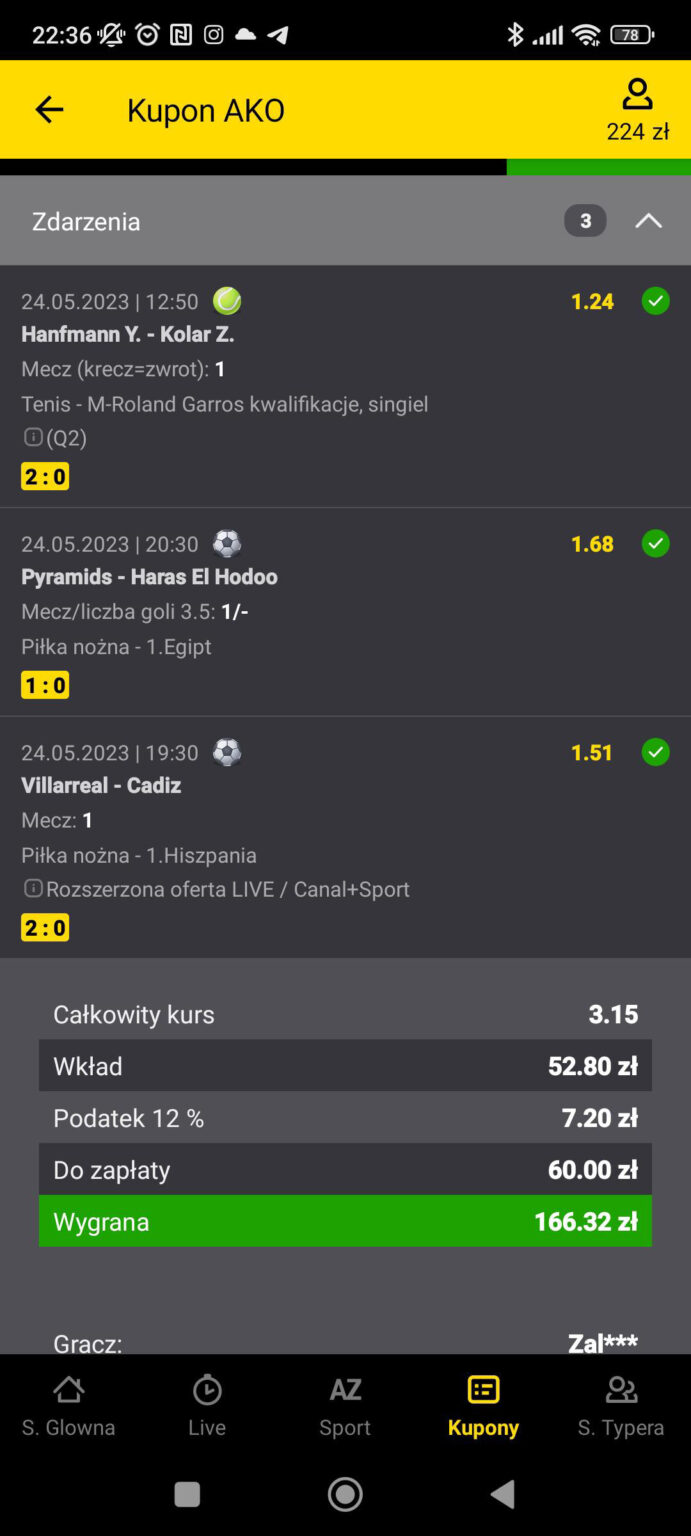
Task: Open the Sport AZ tab
Action: tap(345, 1404)
